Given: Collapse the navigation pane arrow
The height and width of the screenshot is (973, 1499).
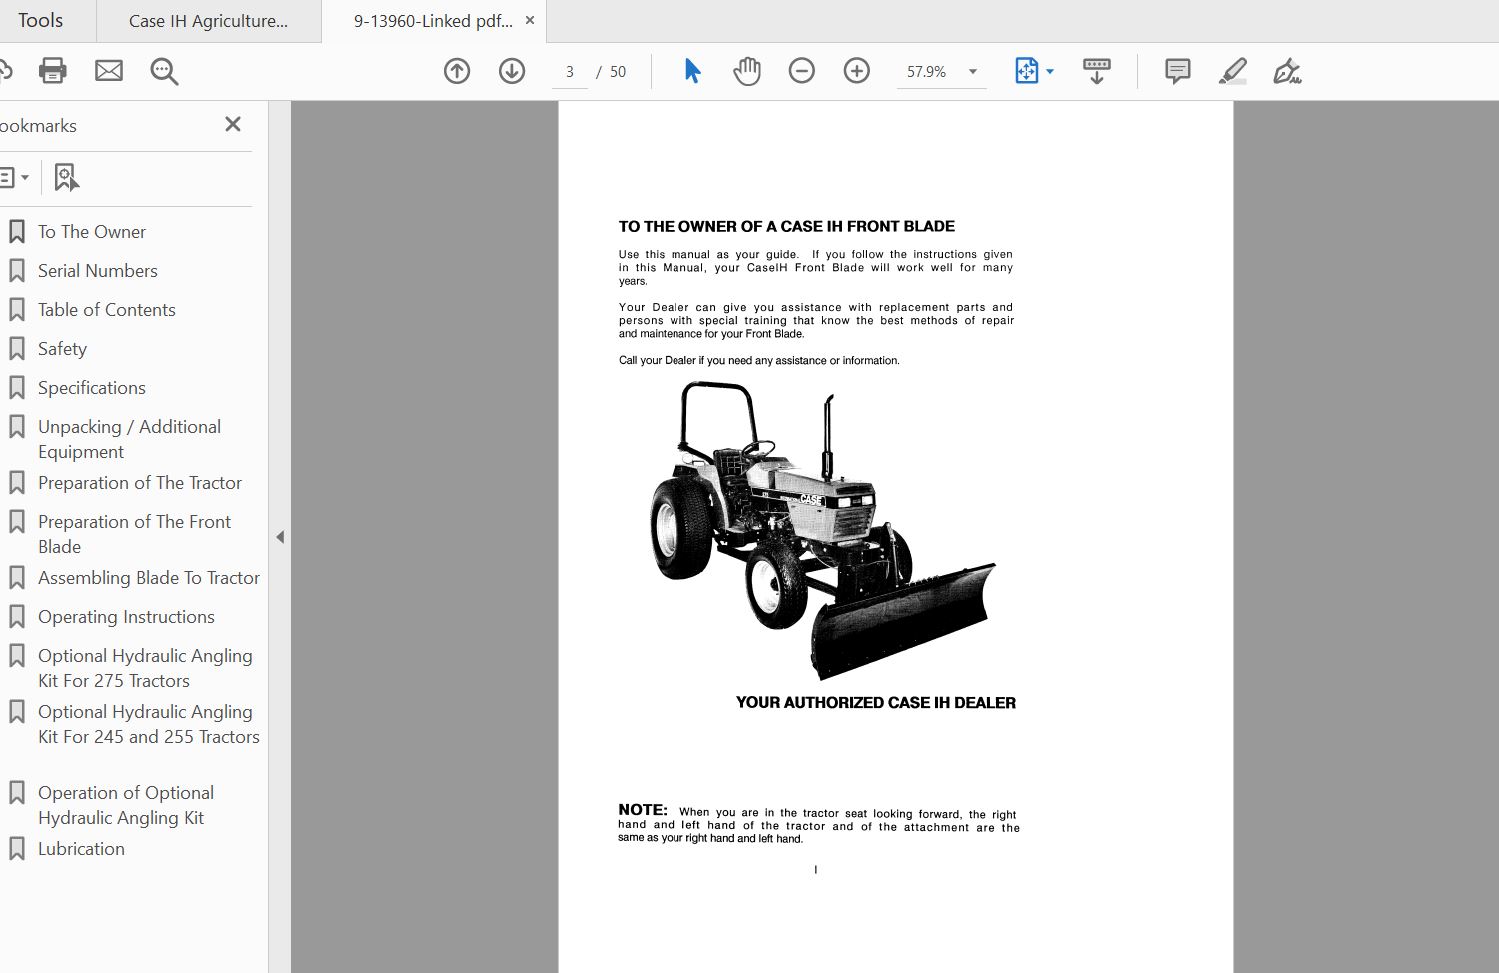Looking at the screenshot, I should (280, 537).
